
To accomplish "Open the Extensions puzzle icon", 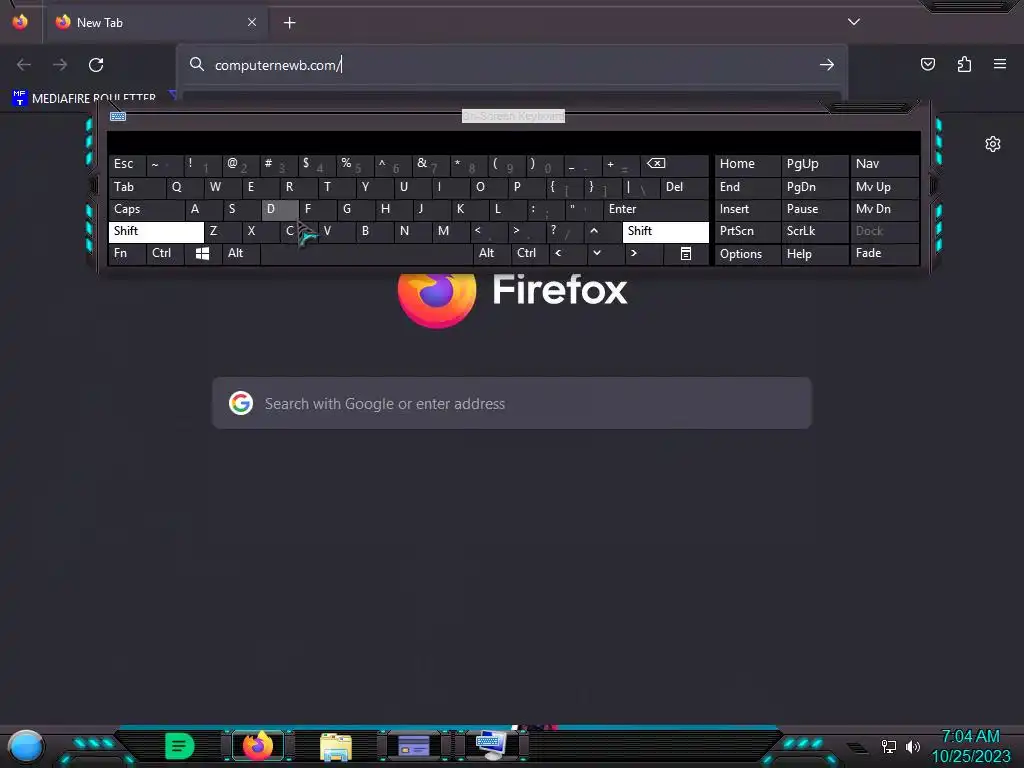I will coord(964,64).
